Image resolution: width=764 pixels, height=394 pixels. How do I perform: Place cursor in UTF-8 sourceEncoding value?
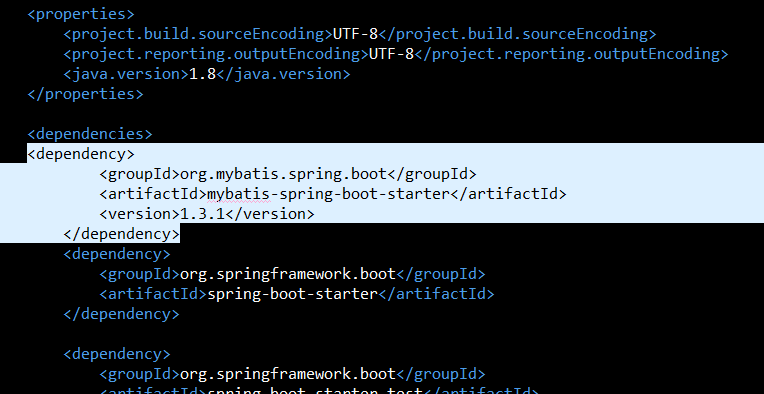(x=355, y=34)
